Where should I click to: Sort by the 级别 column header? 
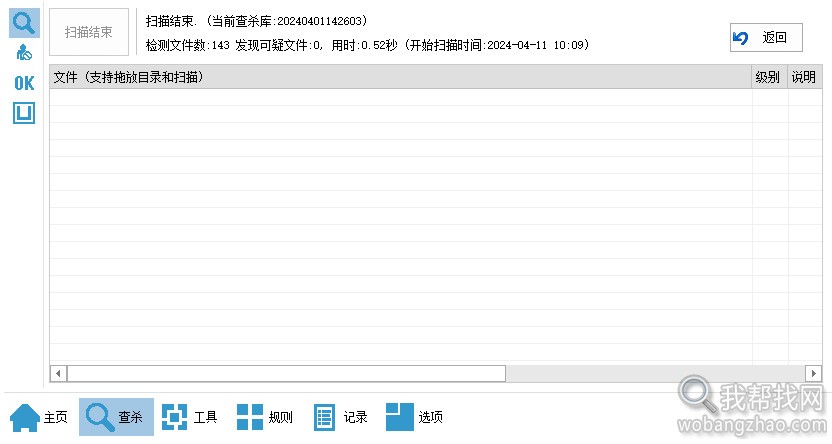click(767, 77)
